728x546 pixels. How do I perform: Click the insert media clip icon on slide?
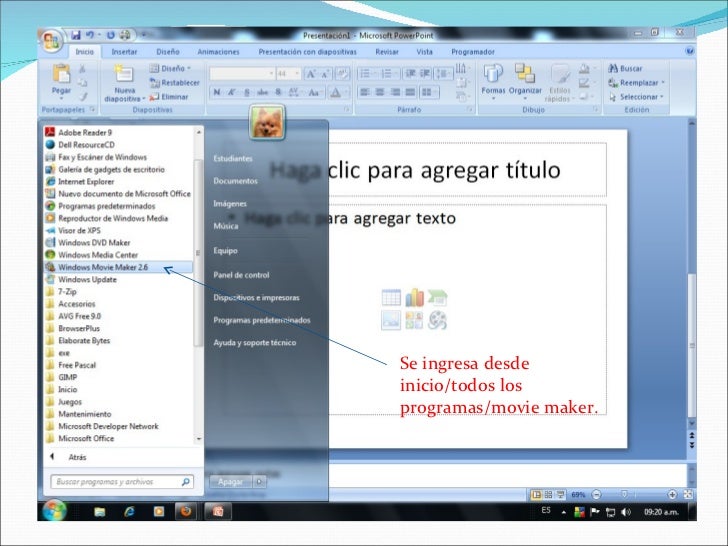pos(437,320)
